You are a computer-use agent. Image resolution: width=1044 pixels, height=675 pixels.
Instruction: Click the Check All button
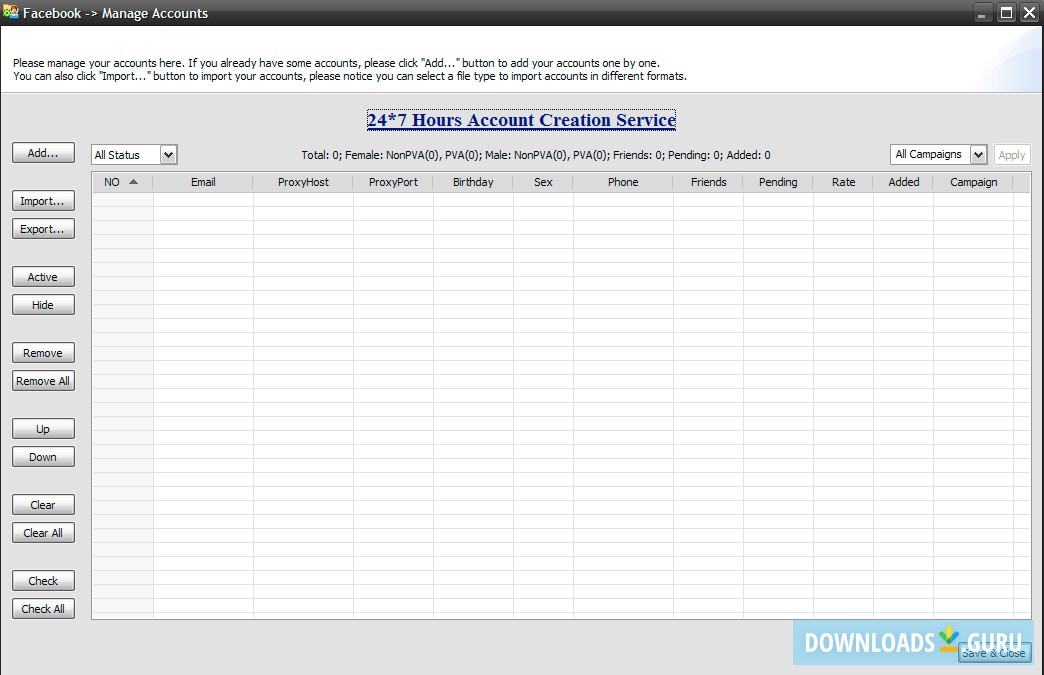[x=43, y=608]
